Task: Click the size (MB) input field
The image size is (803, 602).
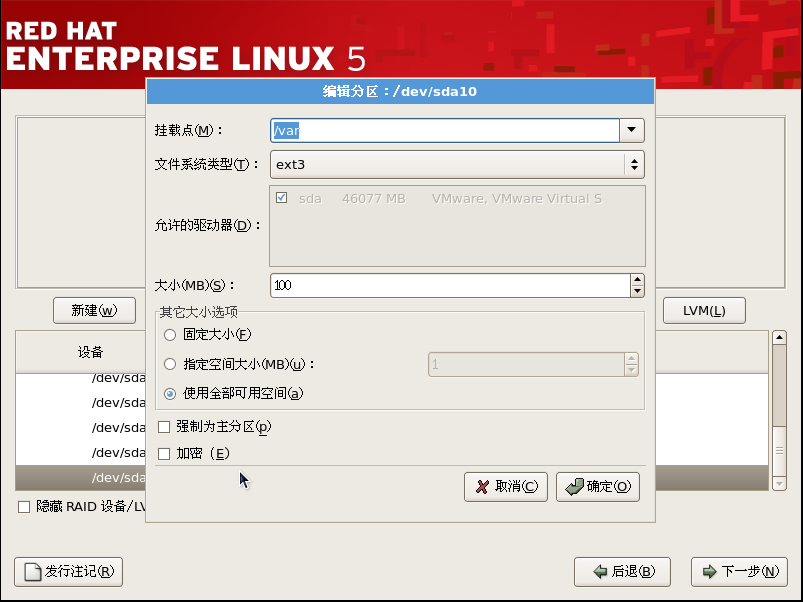Action: coord(450,285)
